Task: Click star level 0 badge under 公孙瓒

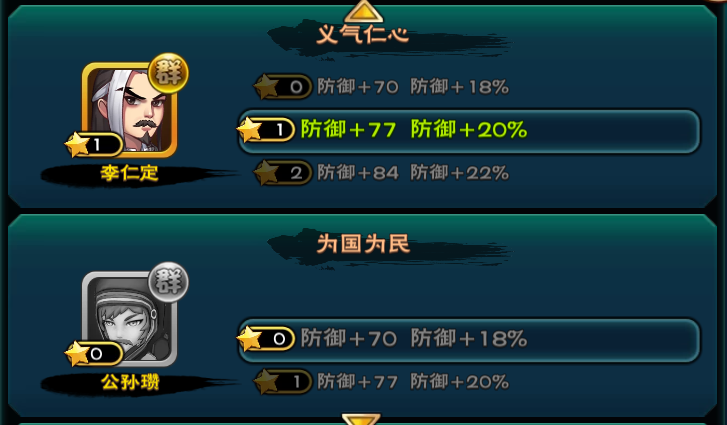Action: [x=94, y=354]
